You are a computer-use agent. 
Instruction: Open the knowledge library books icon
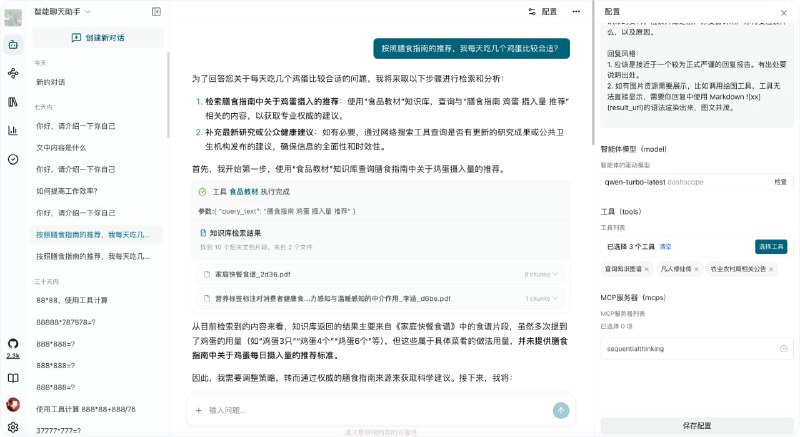tap(13, 102)
